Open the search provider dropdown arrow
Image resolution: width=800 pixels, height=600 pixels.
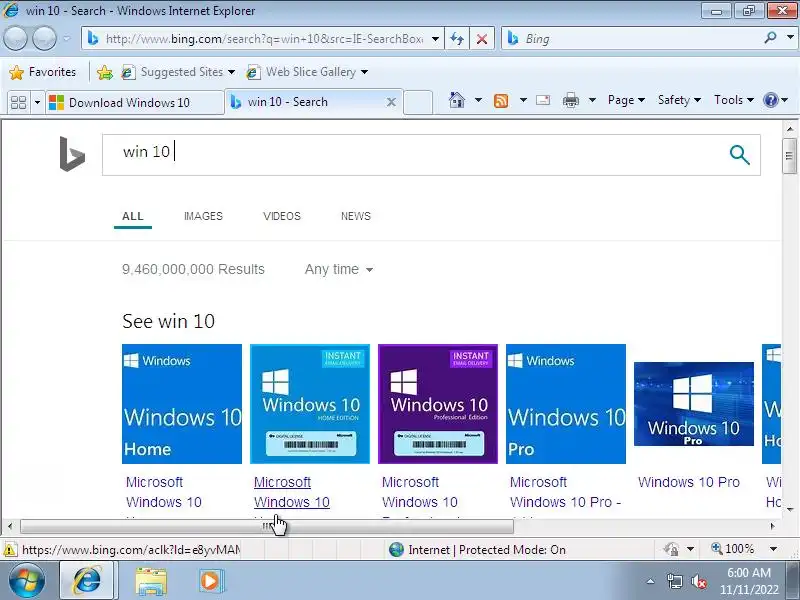pos(790,38)
